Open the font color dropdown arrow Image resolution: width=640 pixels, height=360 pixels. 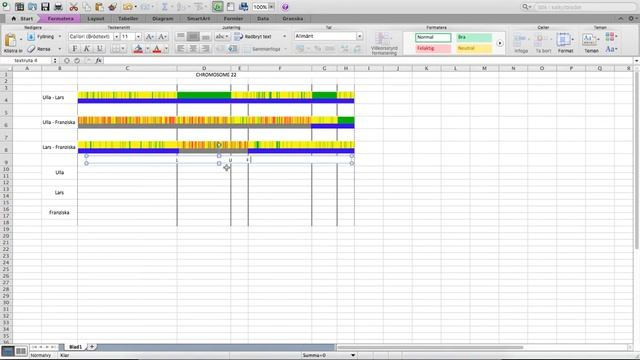(166, 49)
